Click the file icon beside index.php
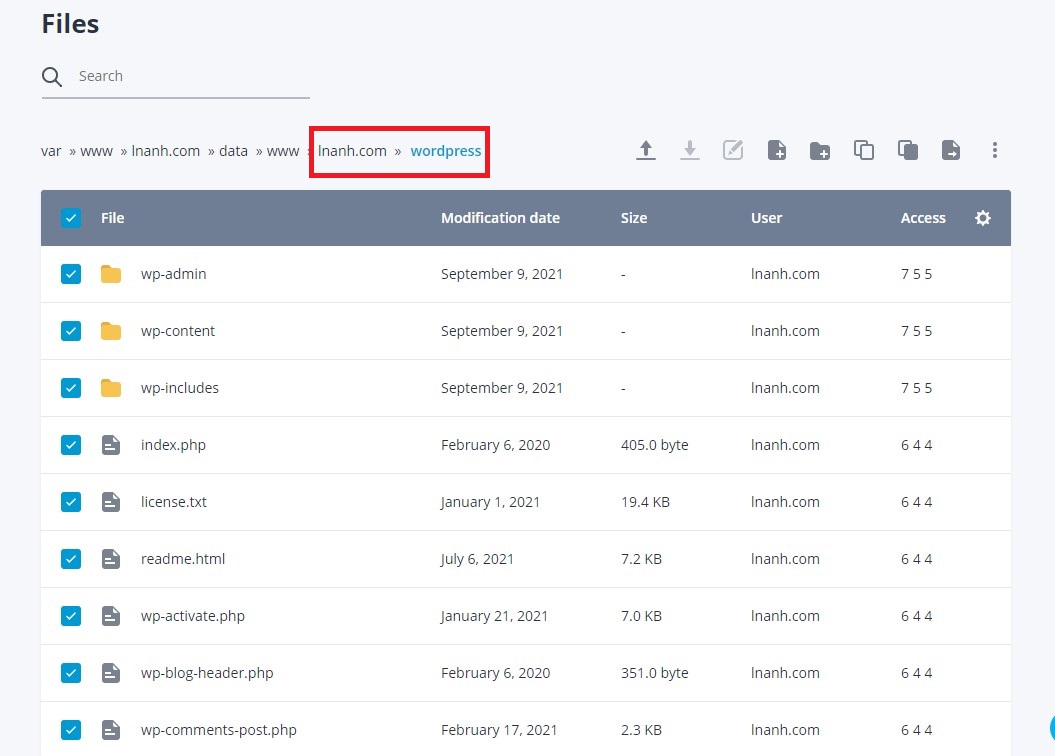The image size is (1055, 756). point(111,445)
